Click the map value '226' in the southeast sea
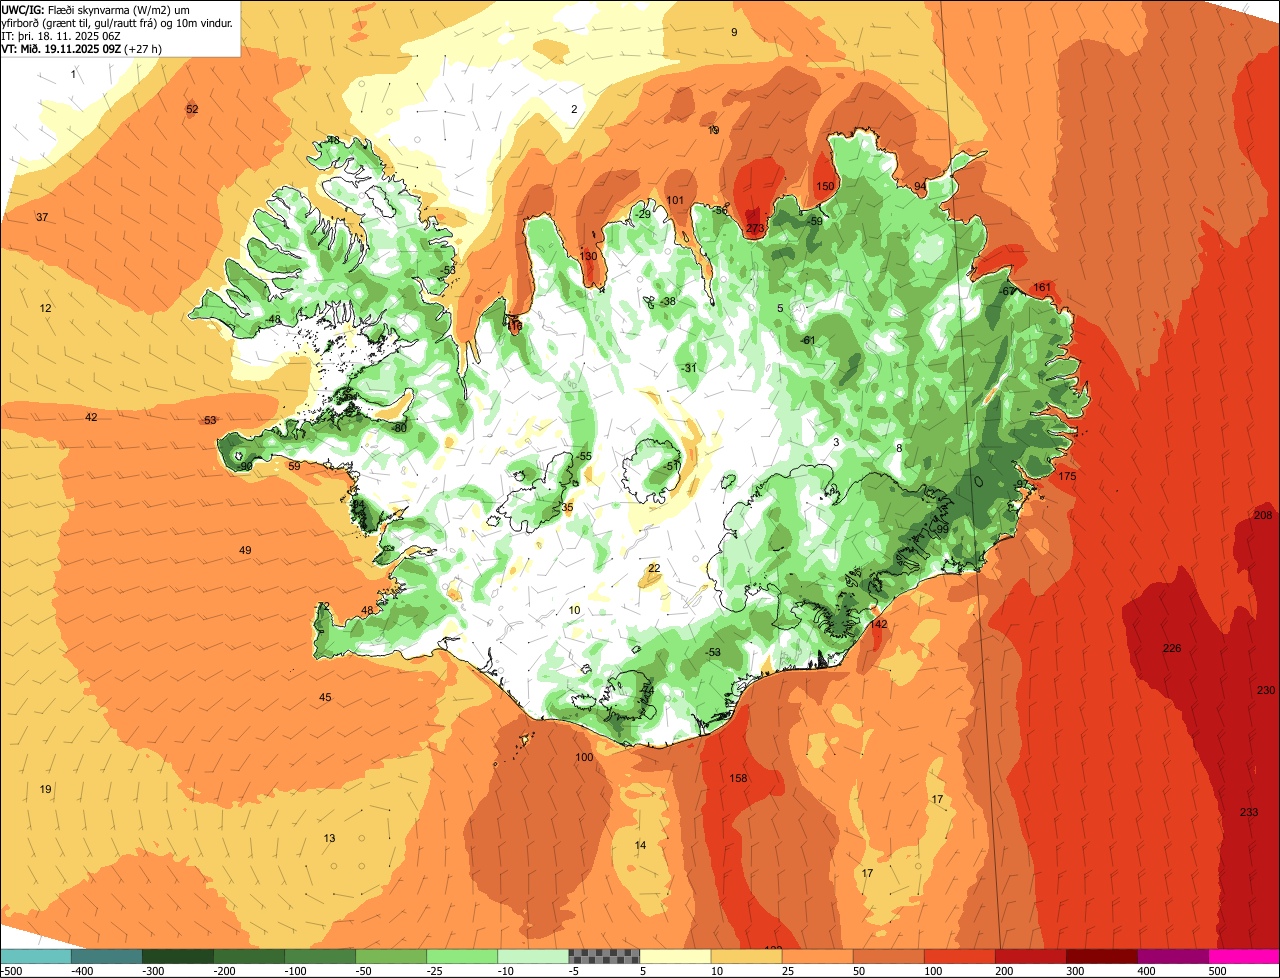The width and height of the screenshot is (1280, 978). pyautogui.click(x=1172, y=648)
